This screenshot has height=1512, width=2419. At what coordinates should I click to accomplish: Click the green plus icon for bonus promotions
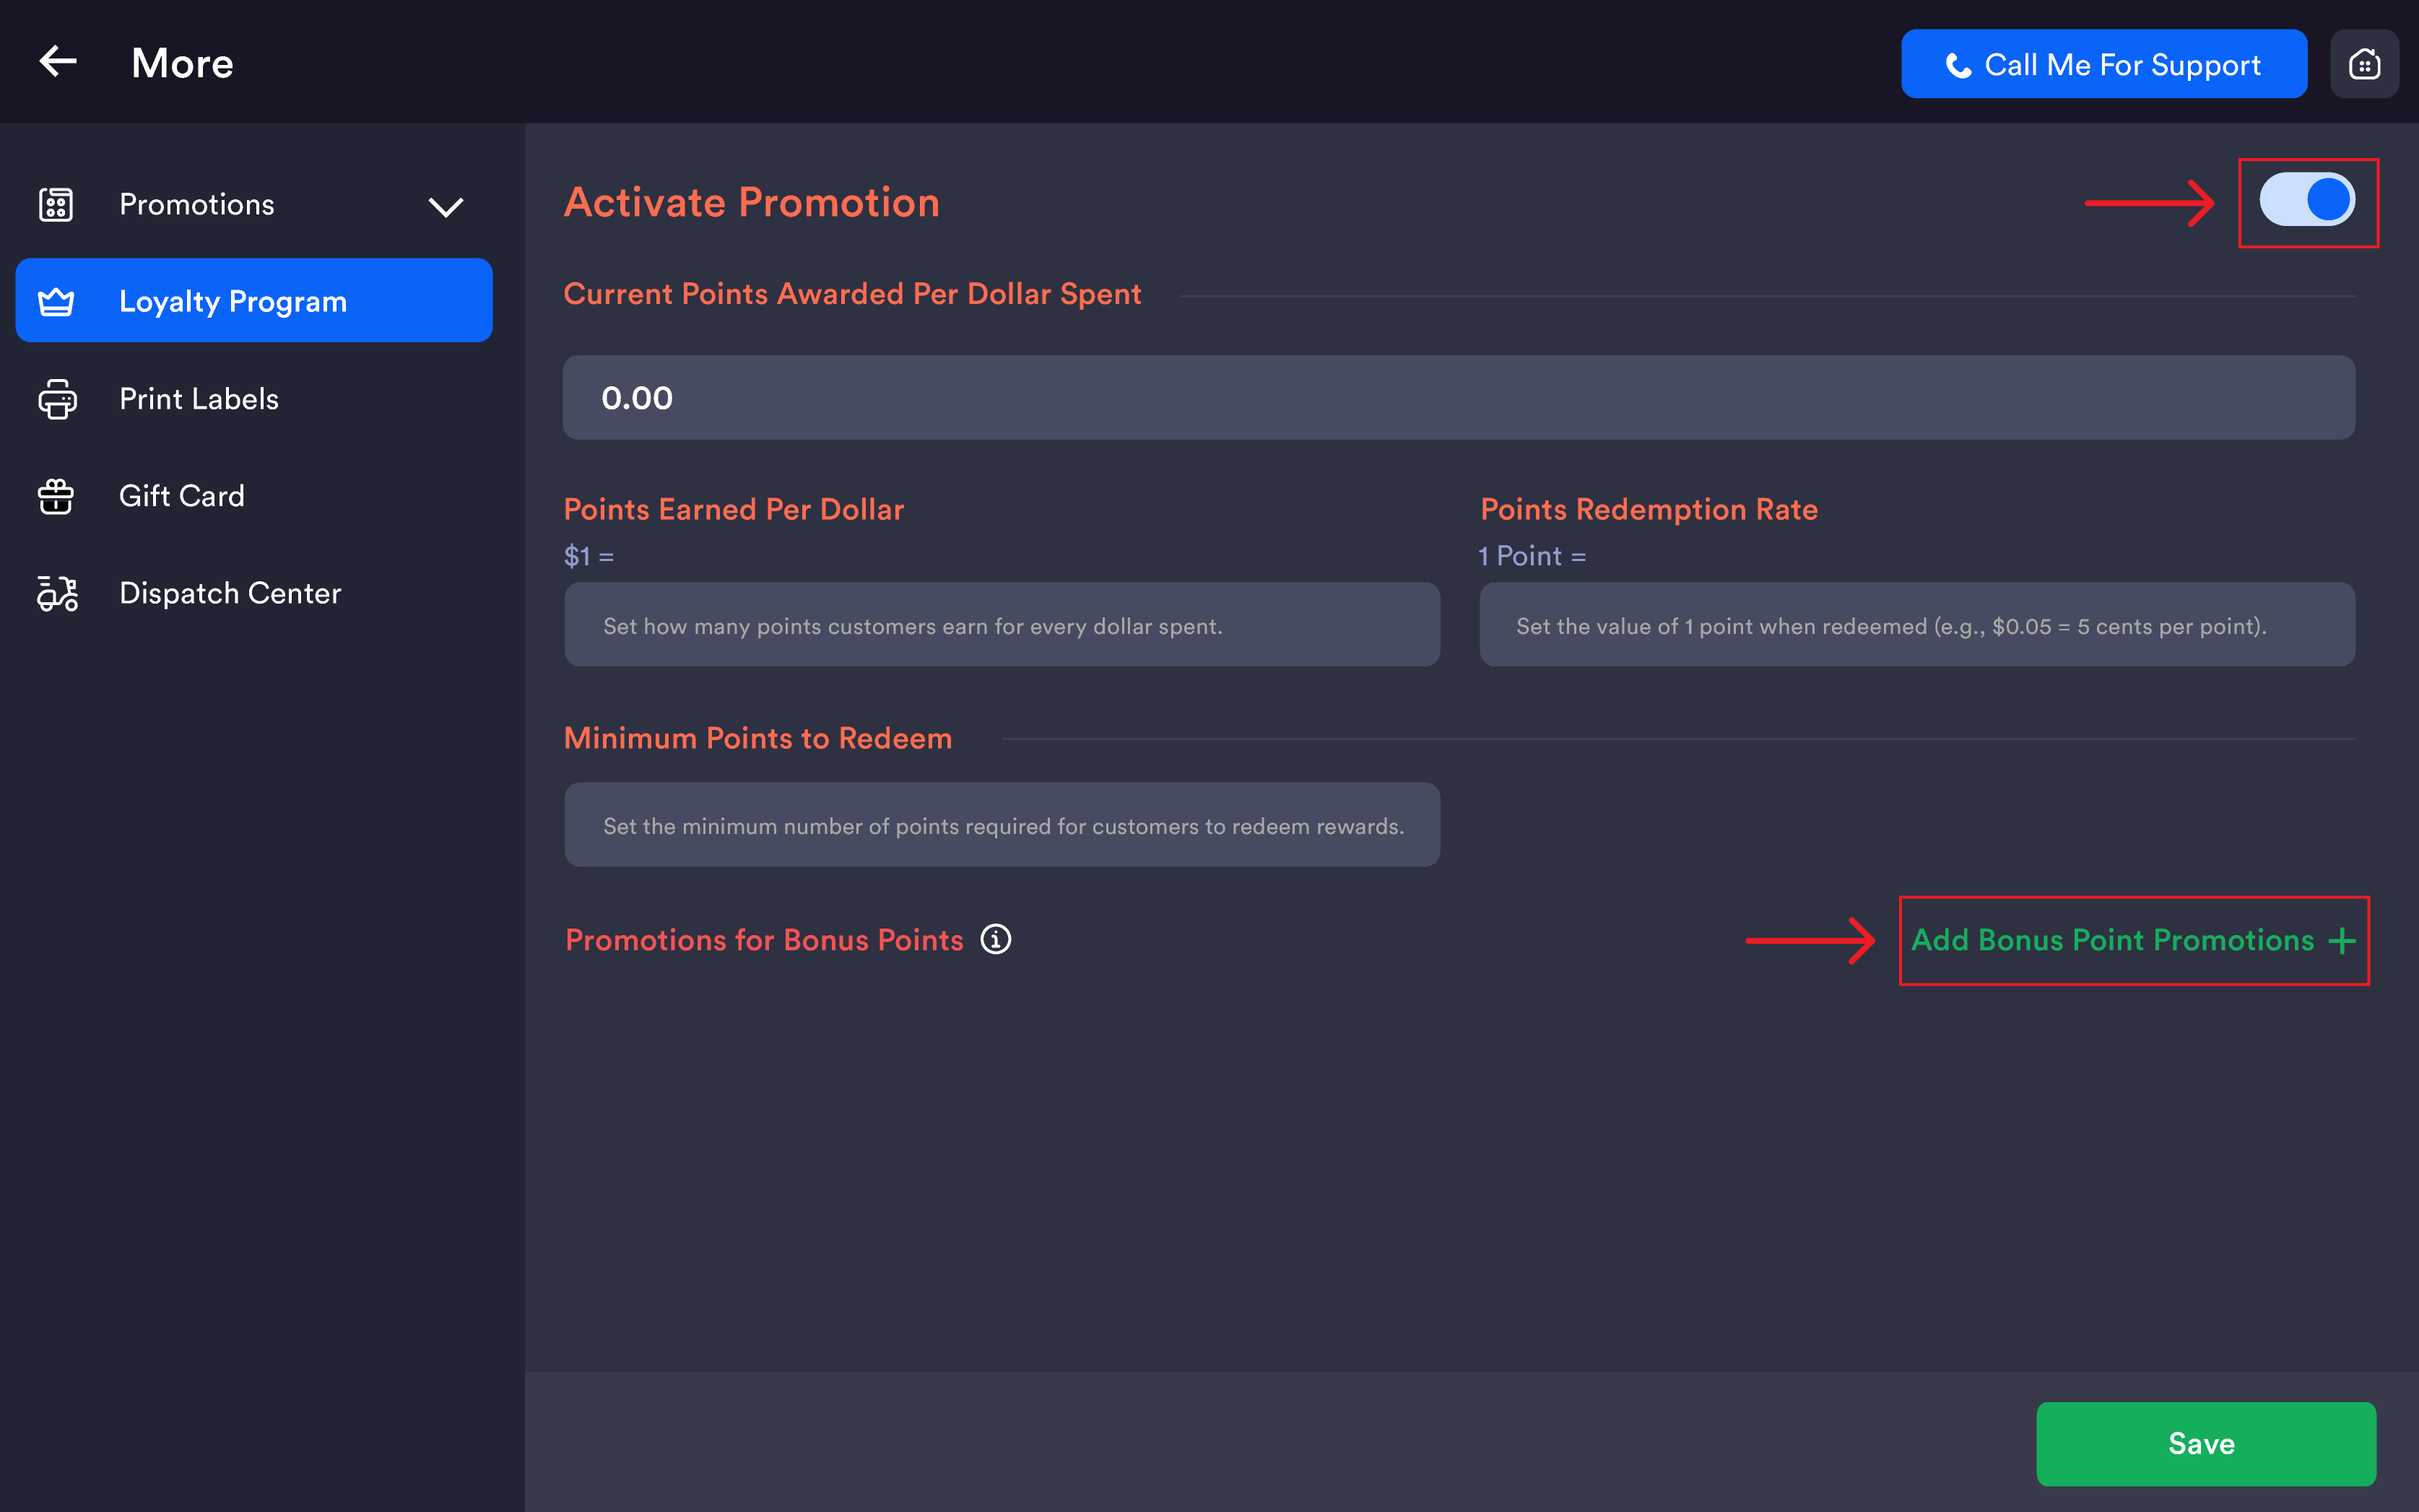point(2342,941)
